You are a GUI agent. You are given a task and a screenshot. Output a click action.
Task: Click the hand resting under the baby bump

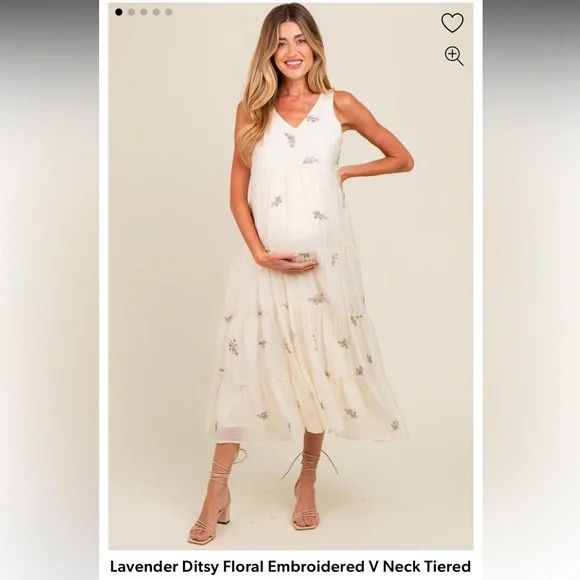click(x=290, y=263)
